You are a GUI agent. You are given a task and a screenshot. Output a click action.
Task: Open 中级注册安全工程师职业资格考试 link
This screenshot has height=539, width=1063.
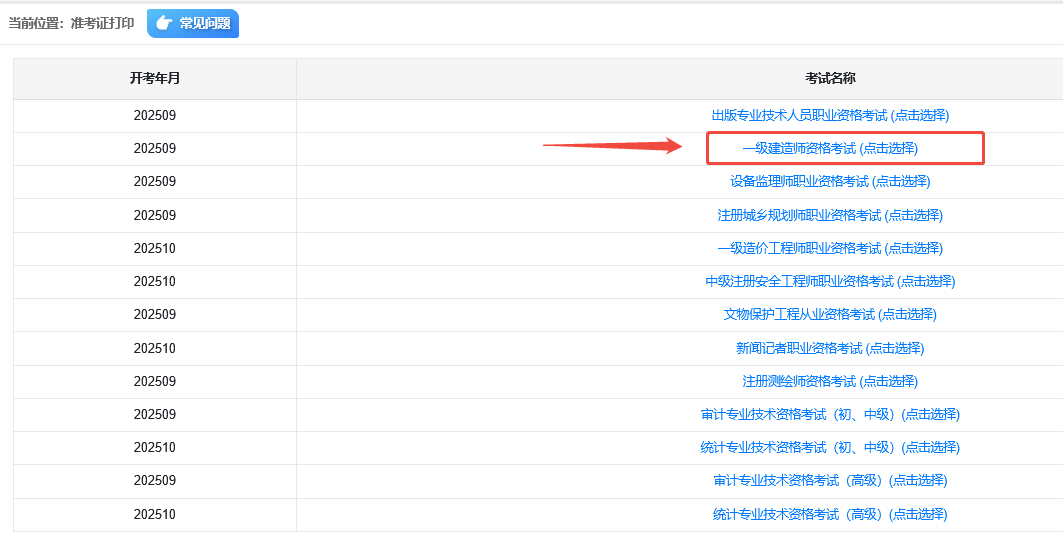830,281
